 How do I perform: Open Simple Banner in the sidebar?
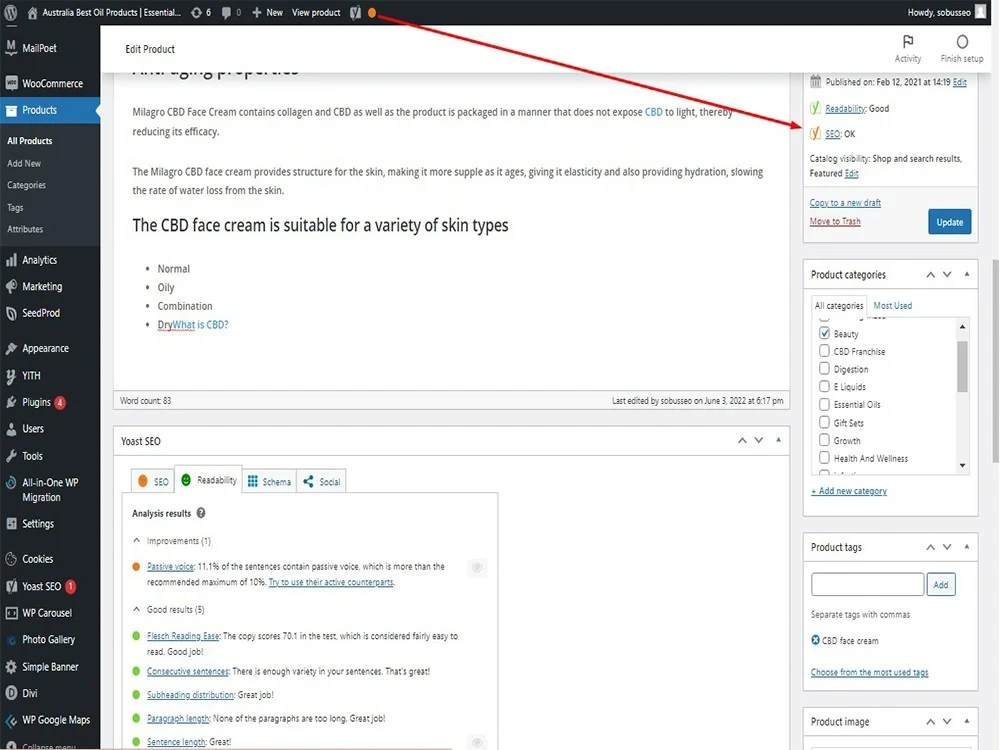tap(50, 666)
